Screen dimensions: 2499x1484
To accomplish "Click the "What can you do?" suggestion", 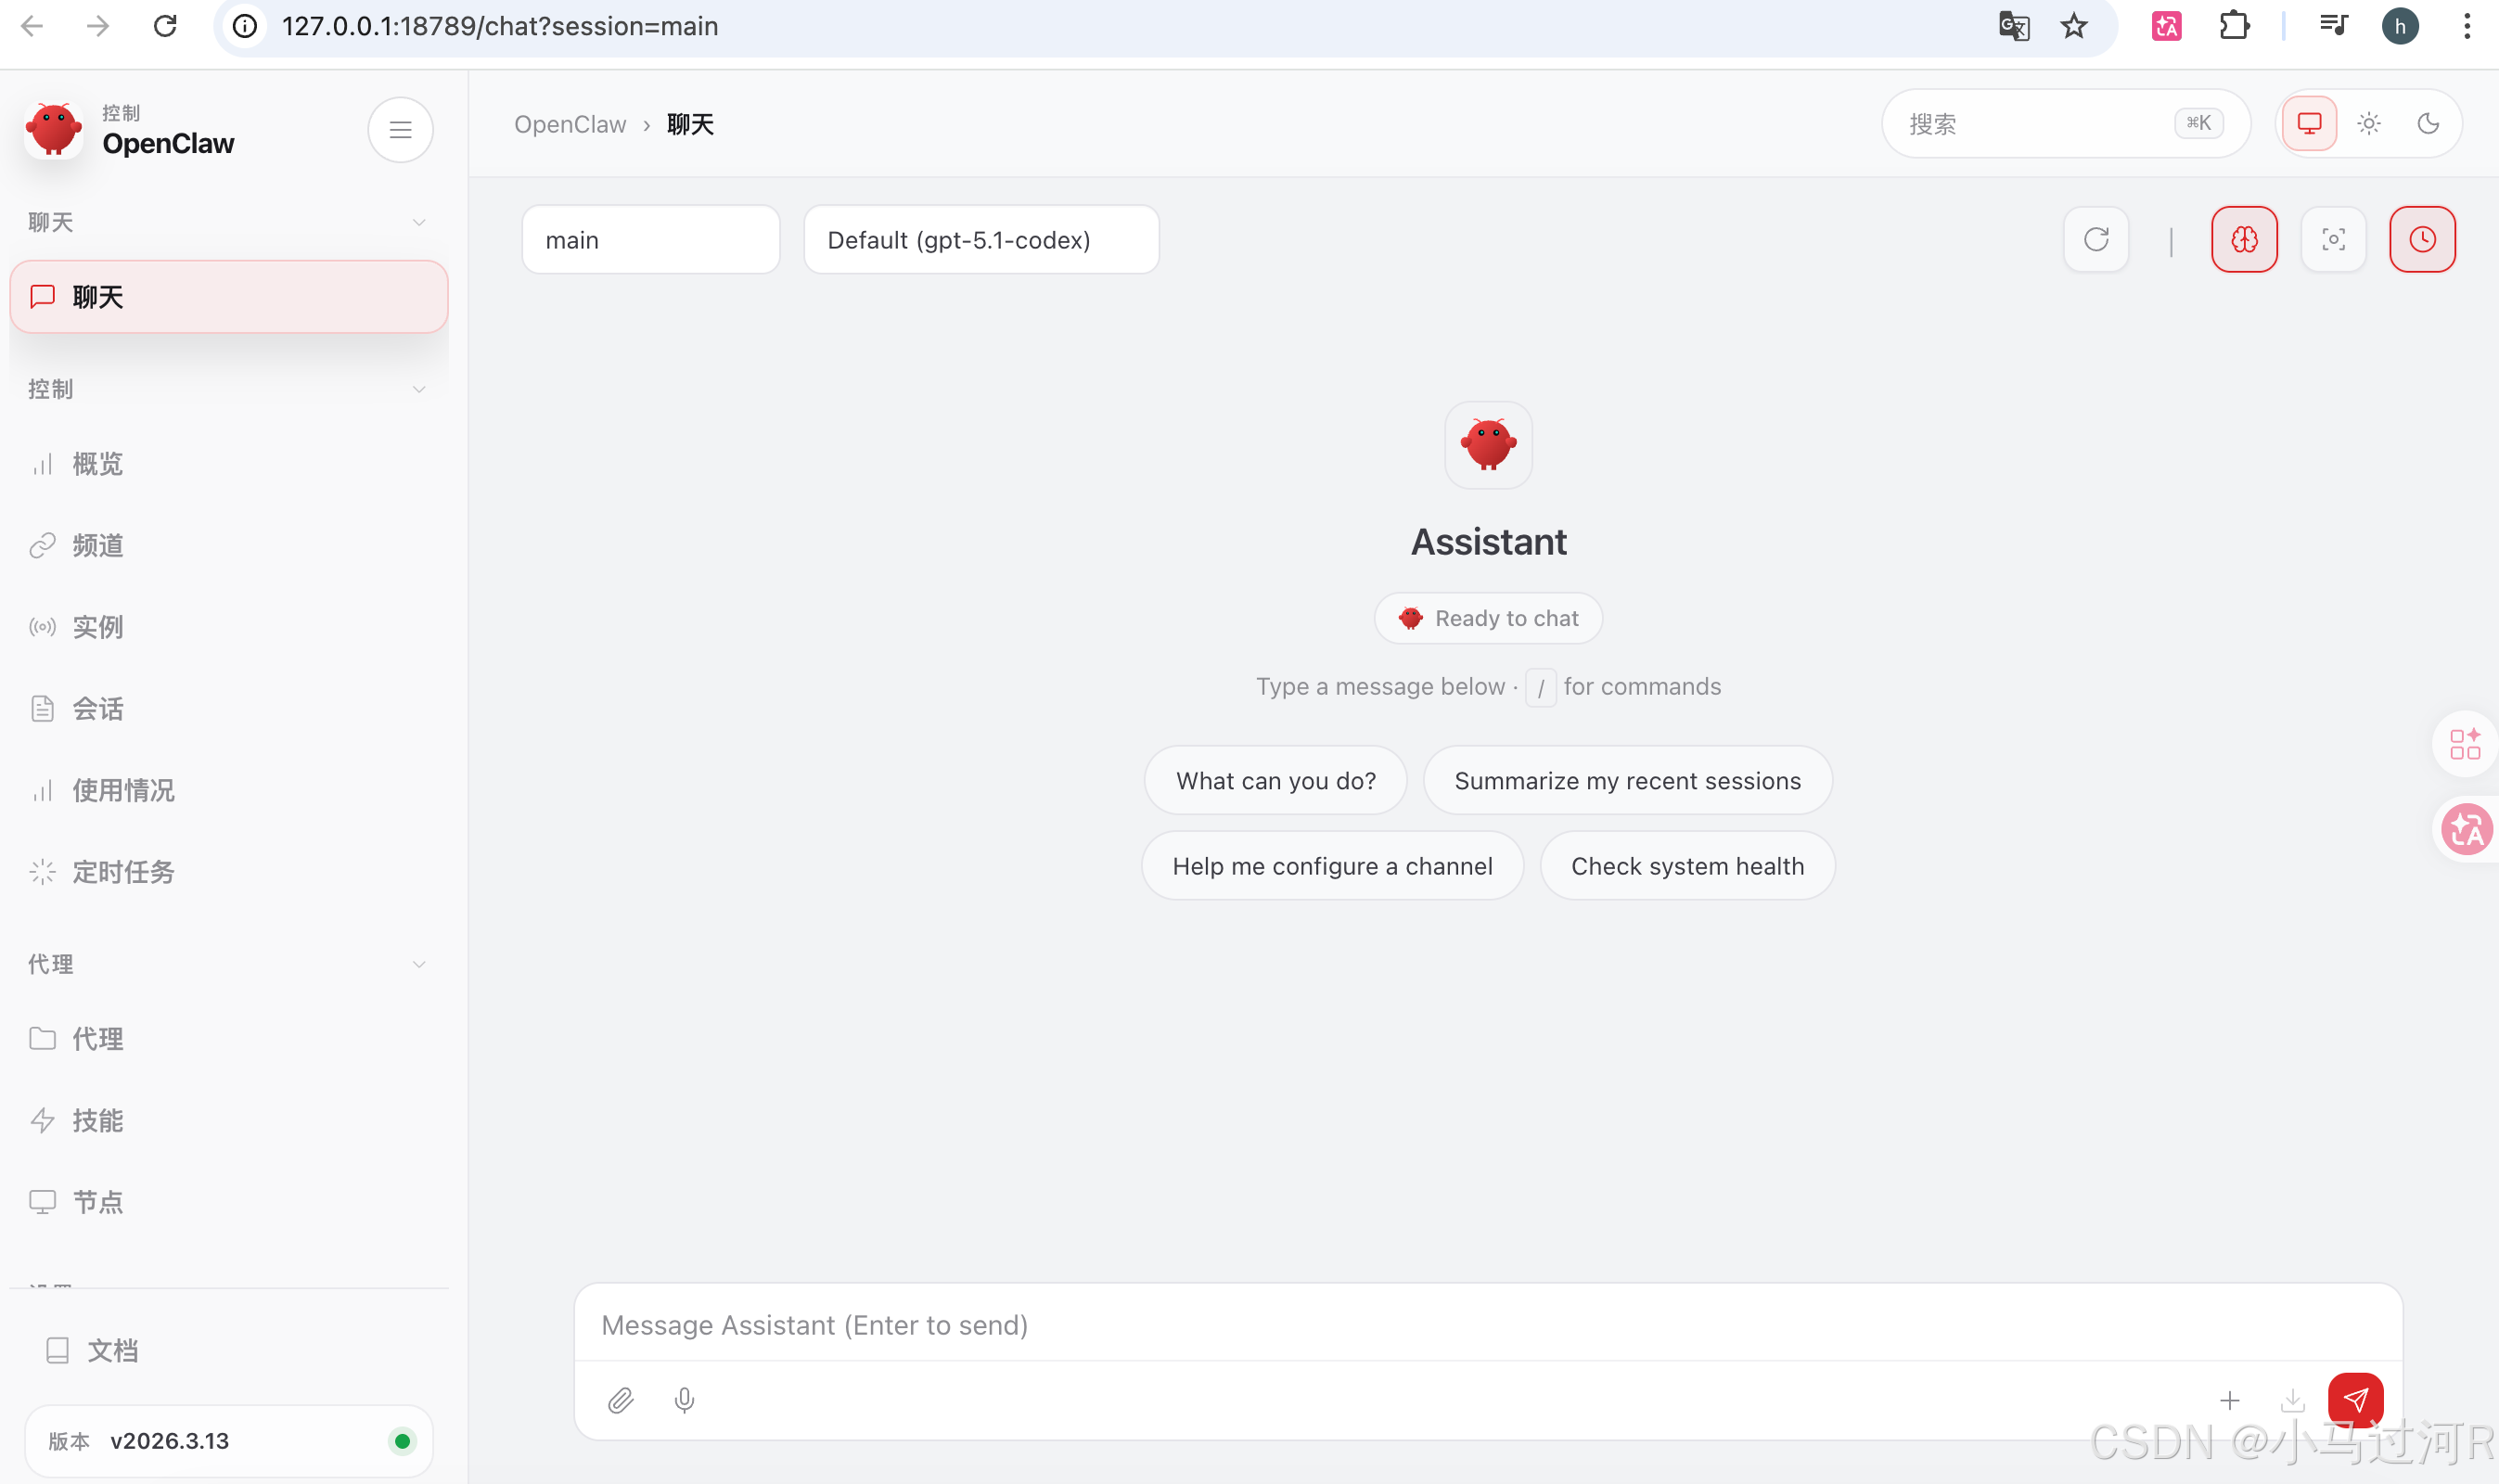I will (x=1275, y=781).
